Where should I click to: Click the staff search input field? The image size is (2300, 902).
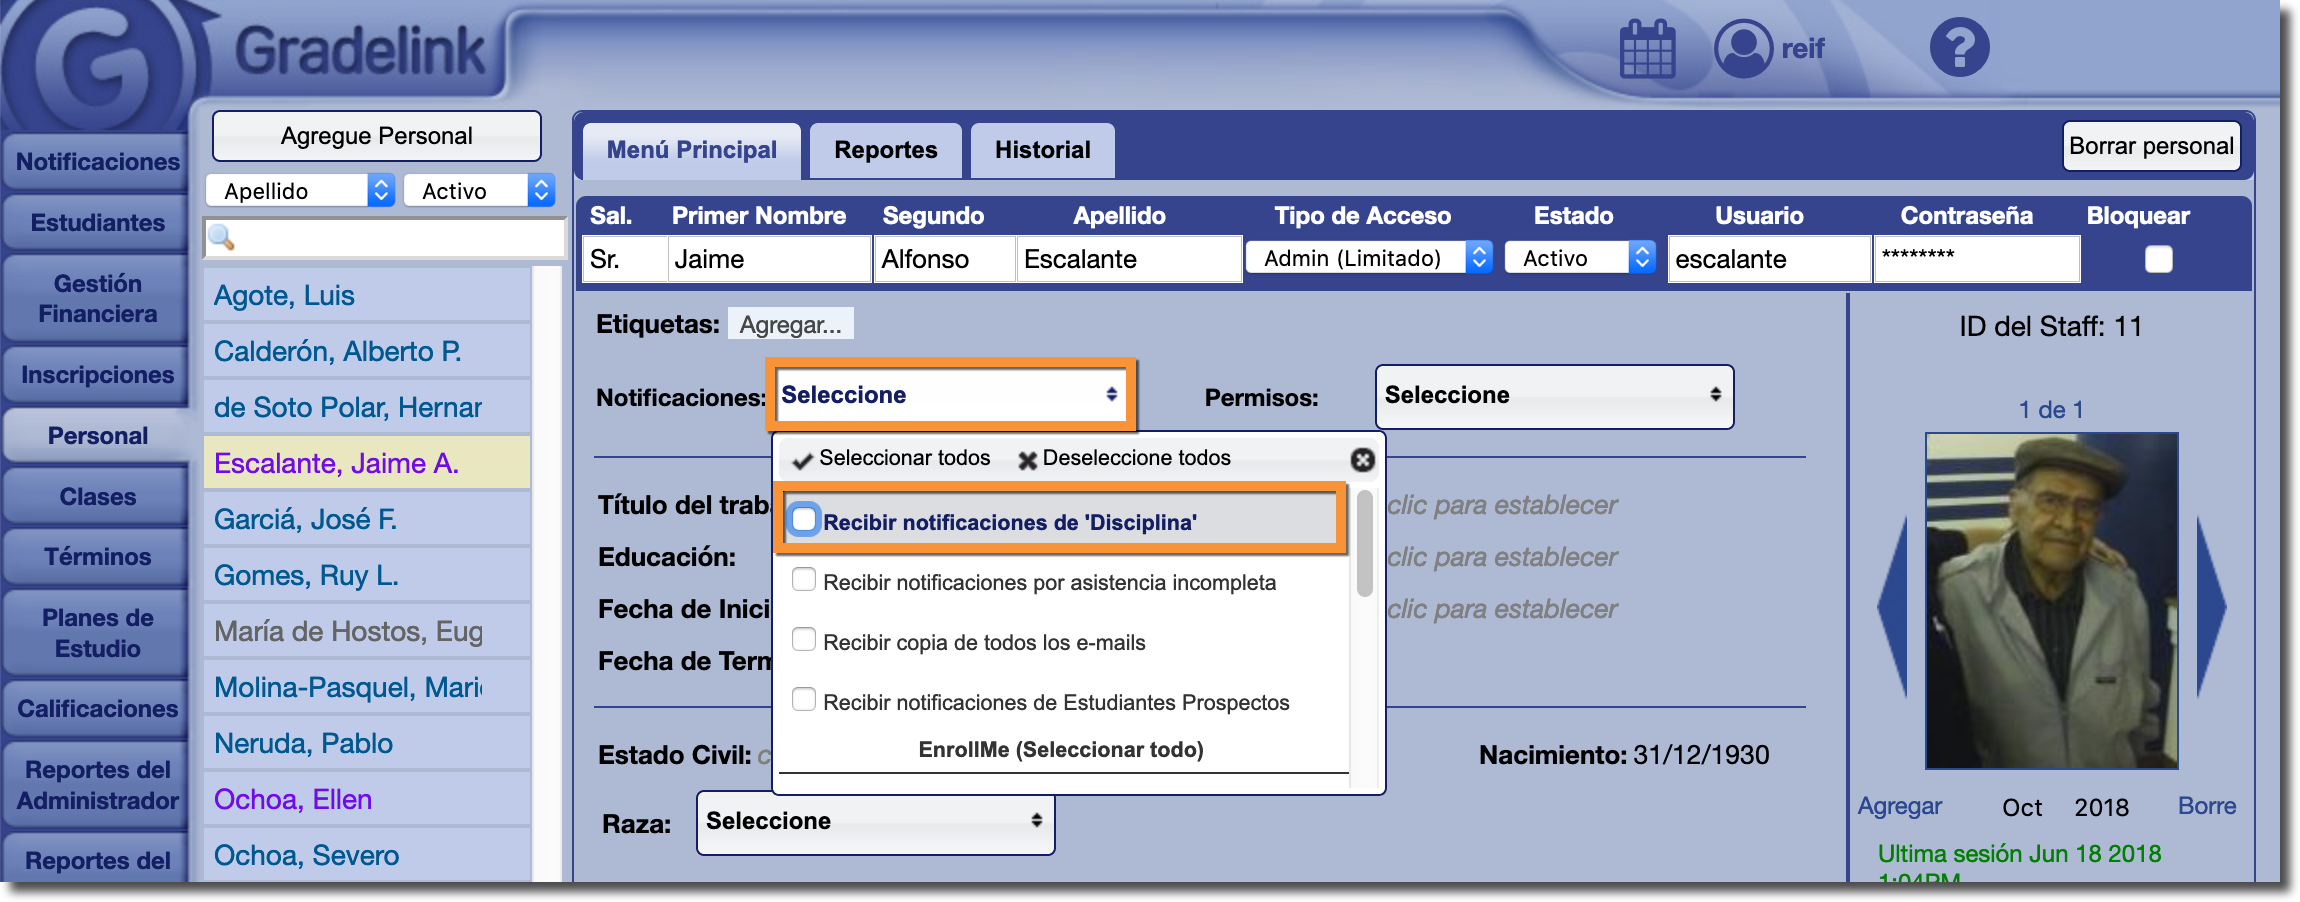[395, 238]
